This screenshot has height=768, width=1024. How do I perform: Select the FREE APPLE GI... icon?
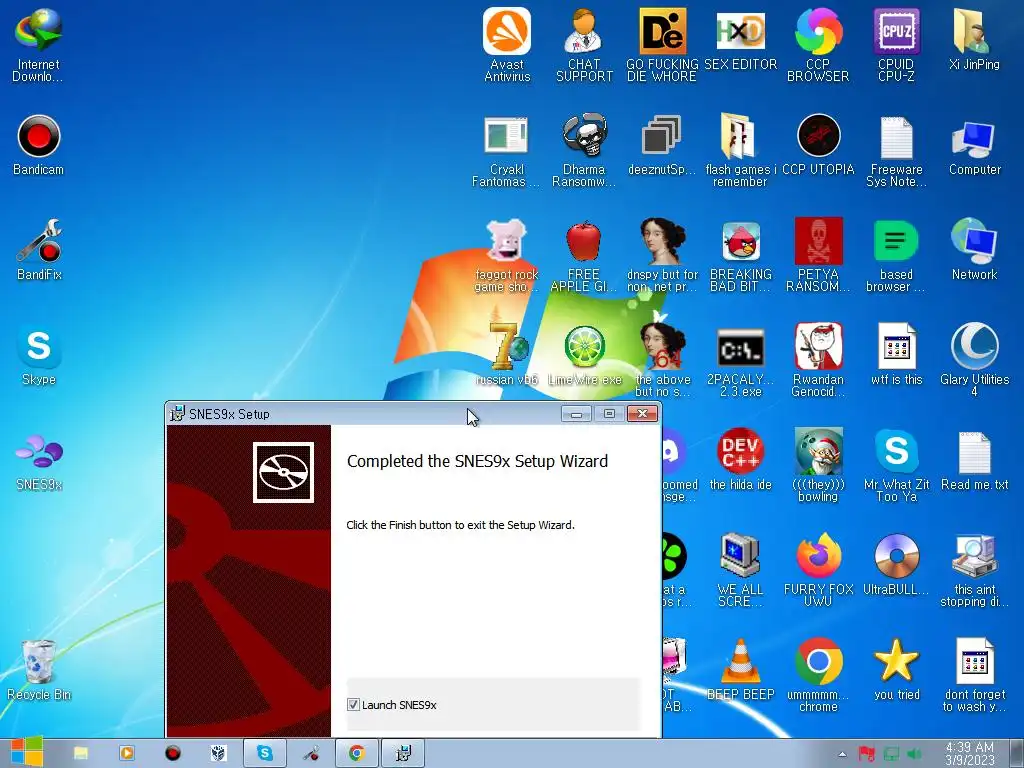[x=584, y=255]
